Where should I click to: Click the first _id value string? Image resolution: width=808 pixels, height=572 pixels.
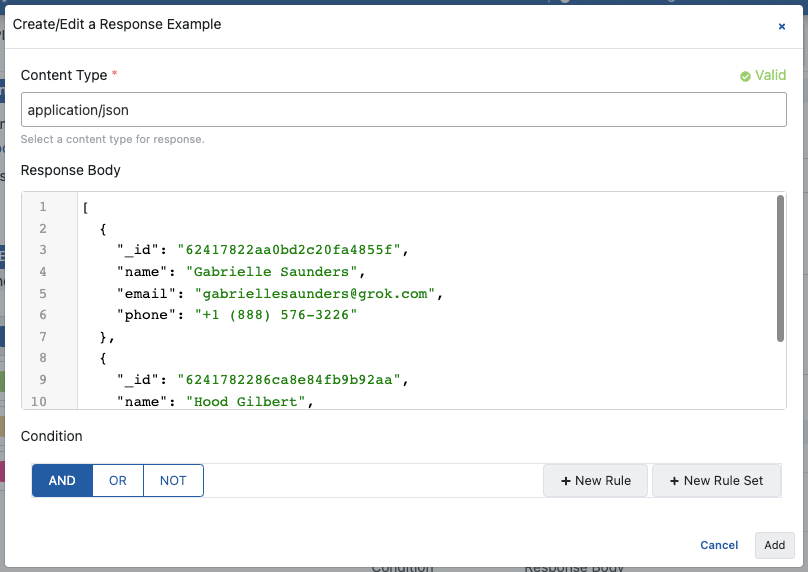pos(292,250)
